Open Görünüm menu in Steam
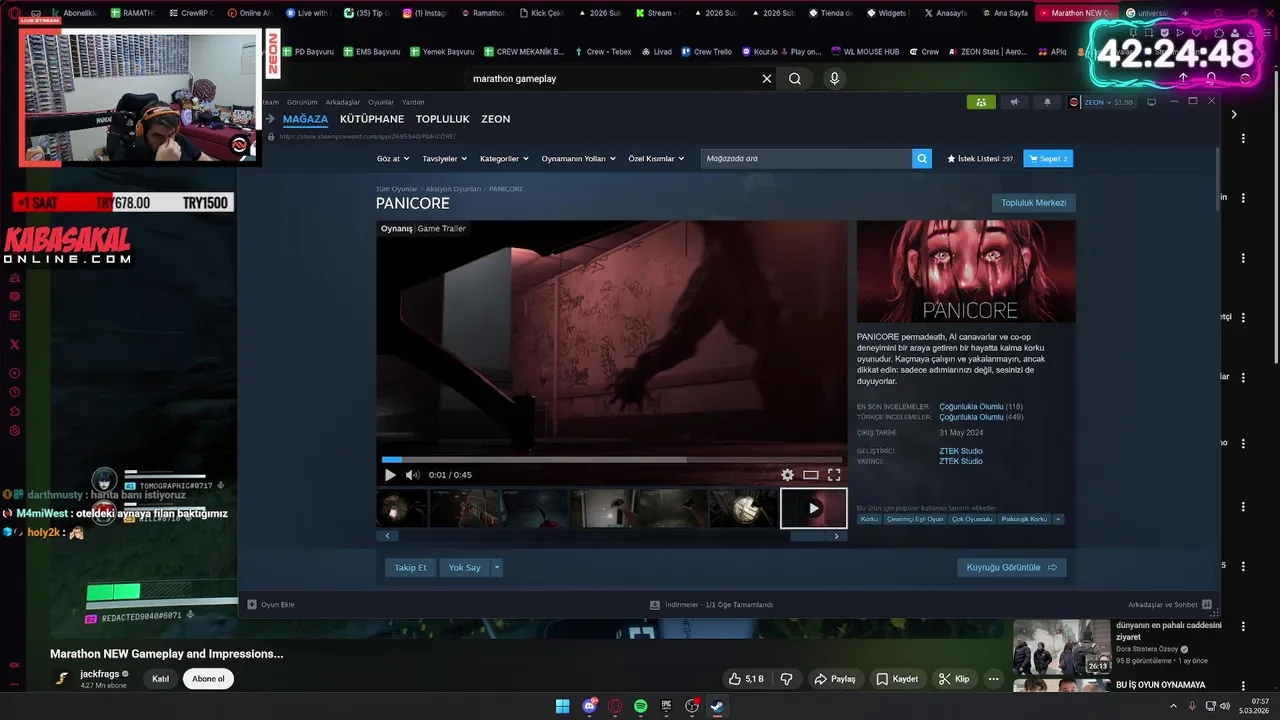This screenshot has height=720, width=1280. 302,102
